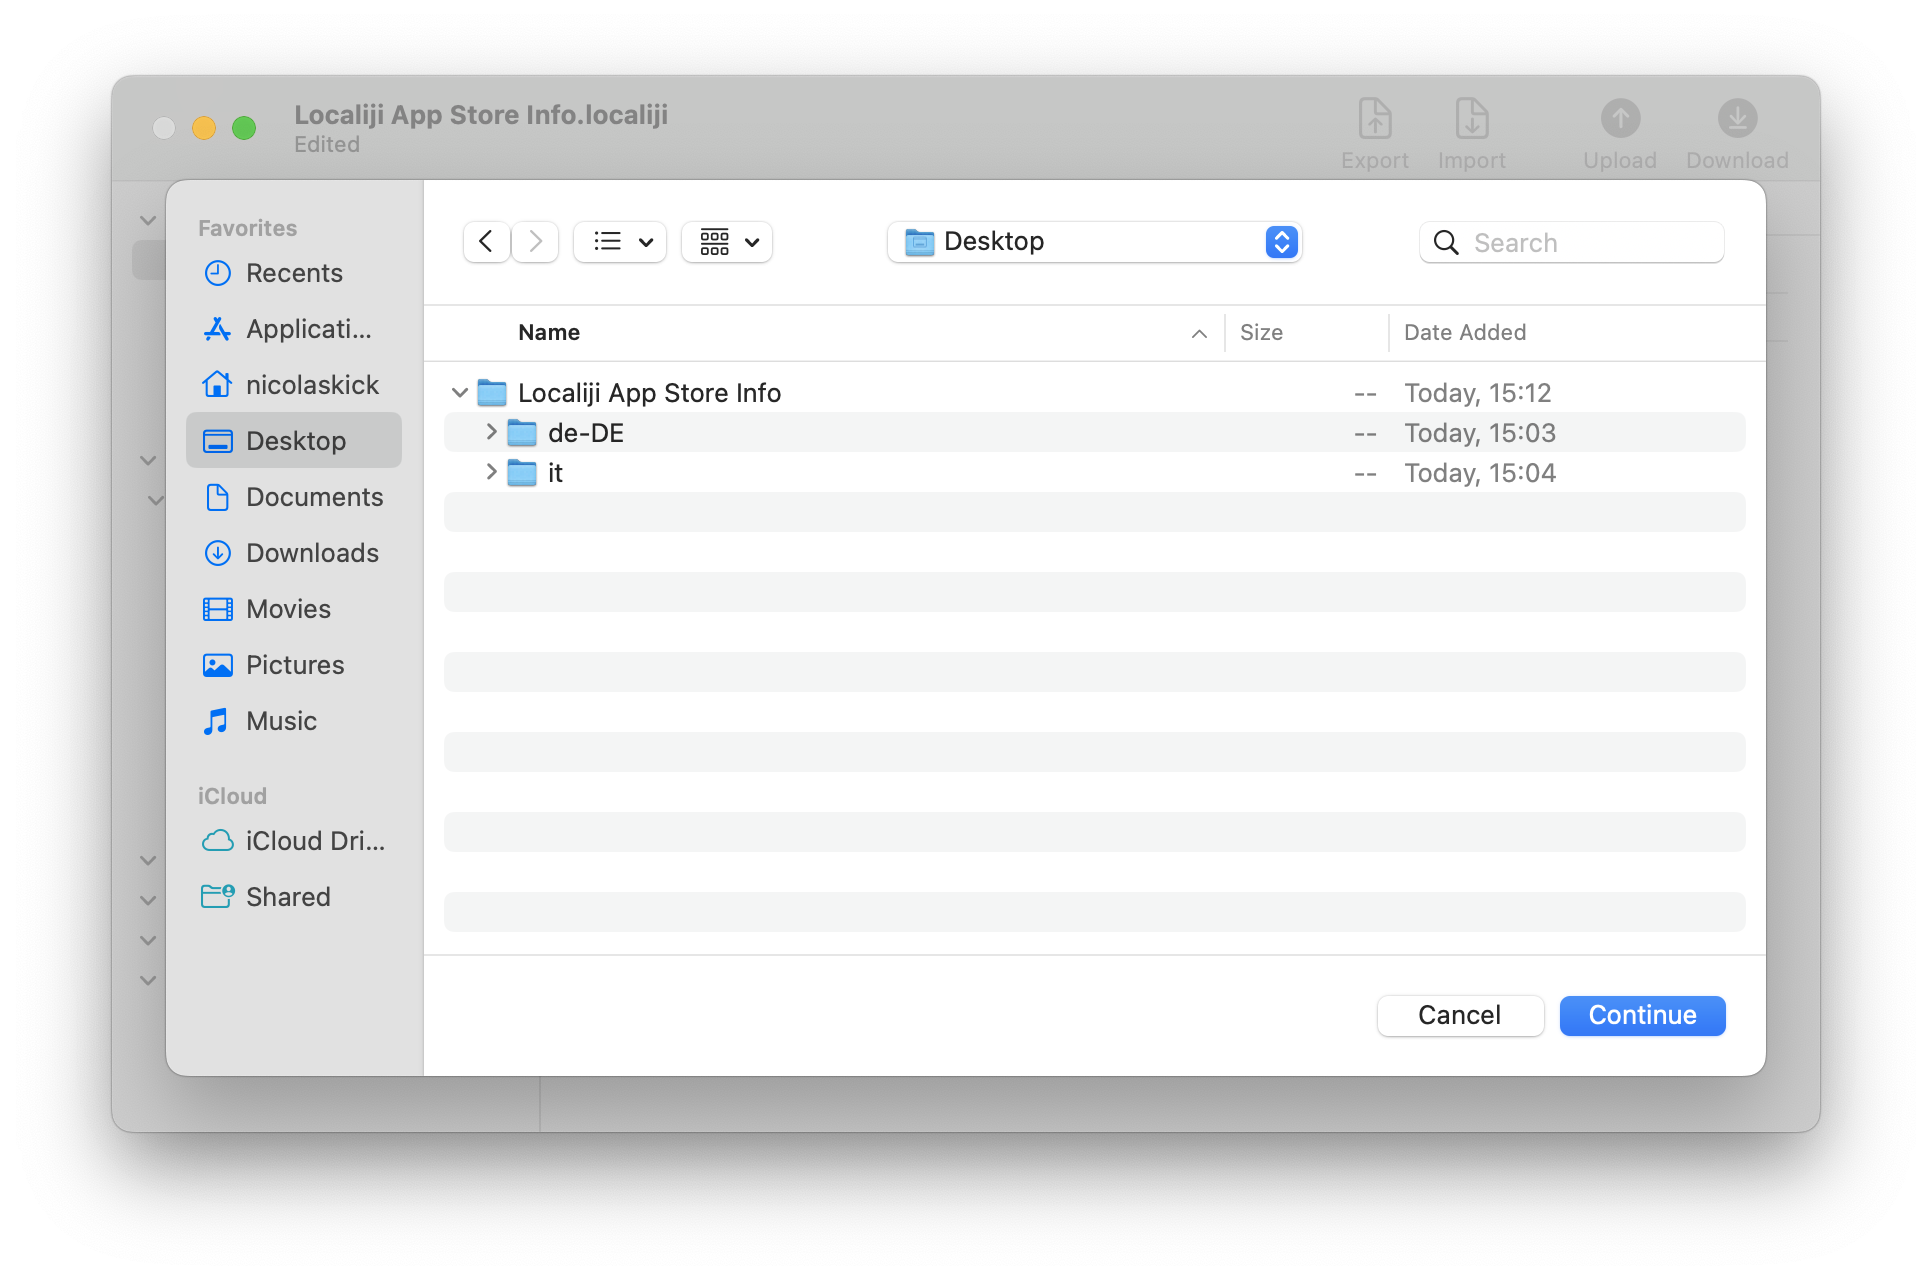Click the Today, 15:03 date cell
The image size is (1932, 1280).
point(1480,433)
